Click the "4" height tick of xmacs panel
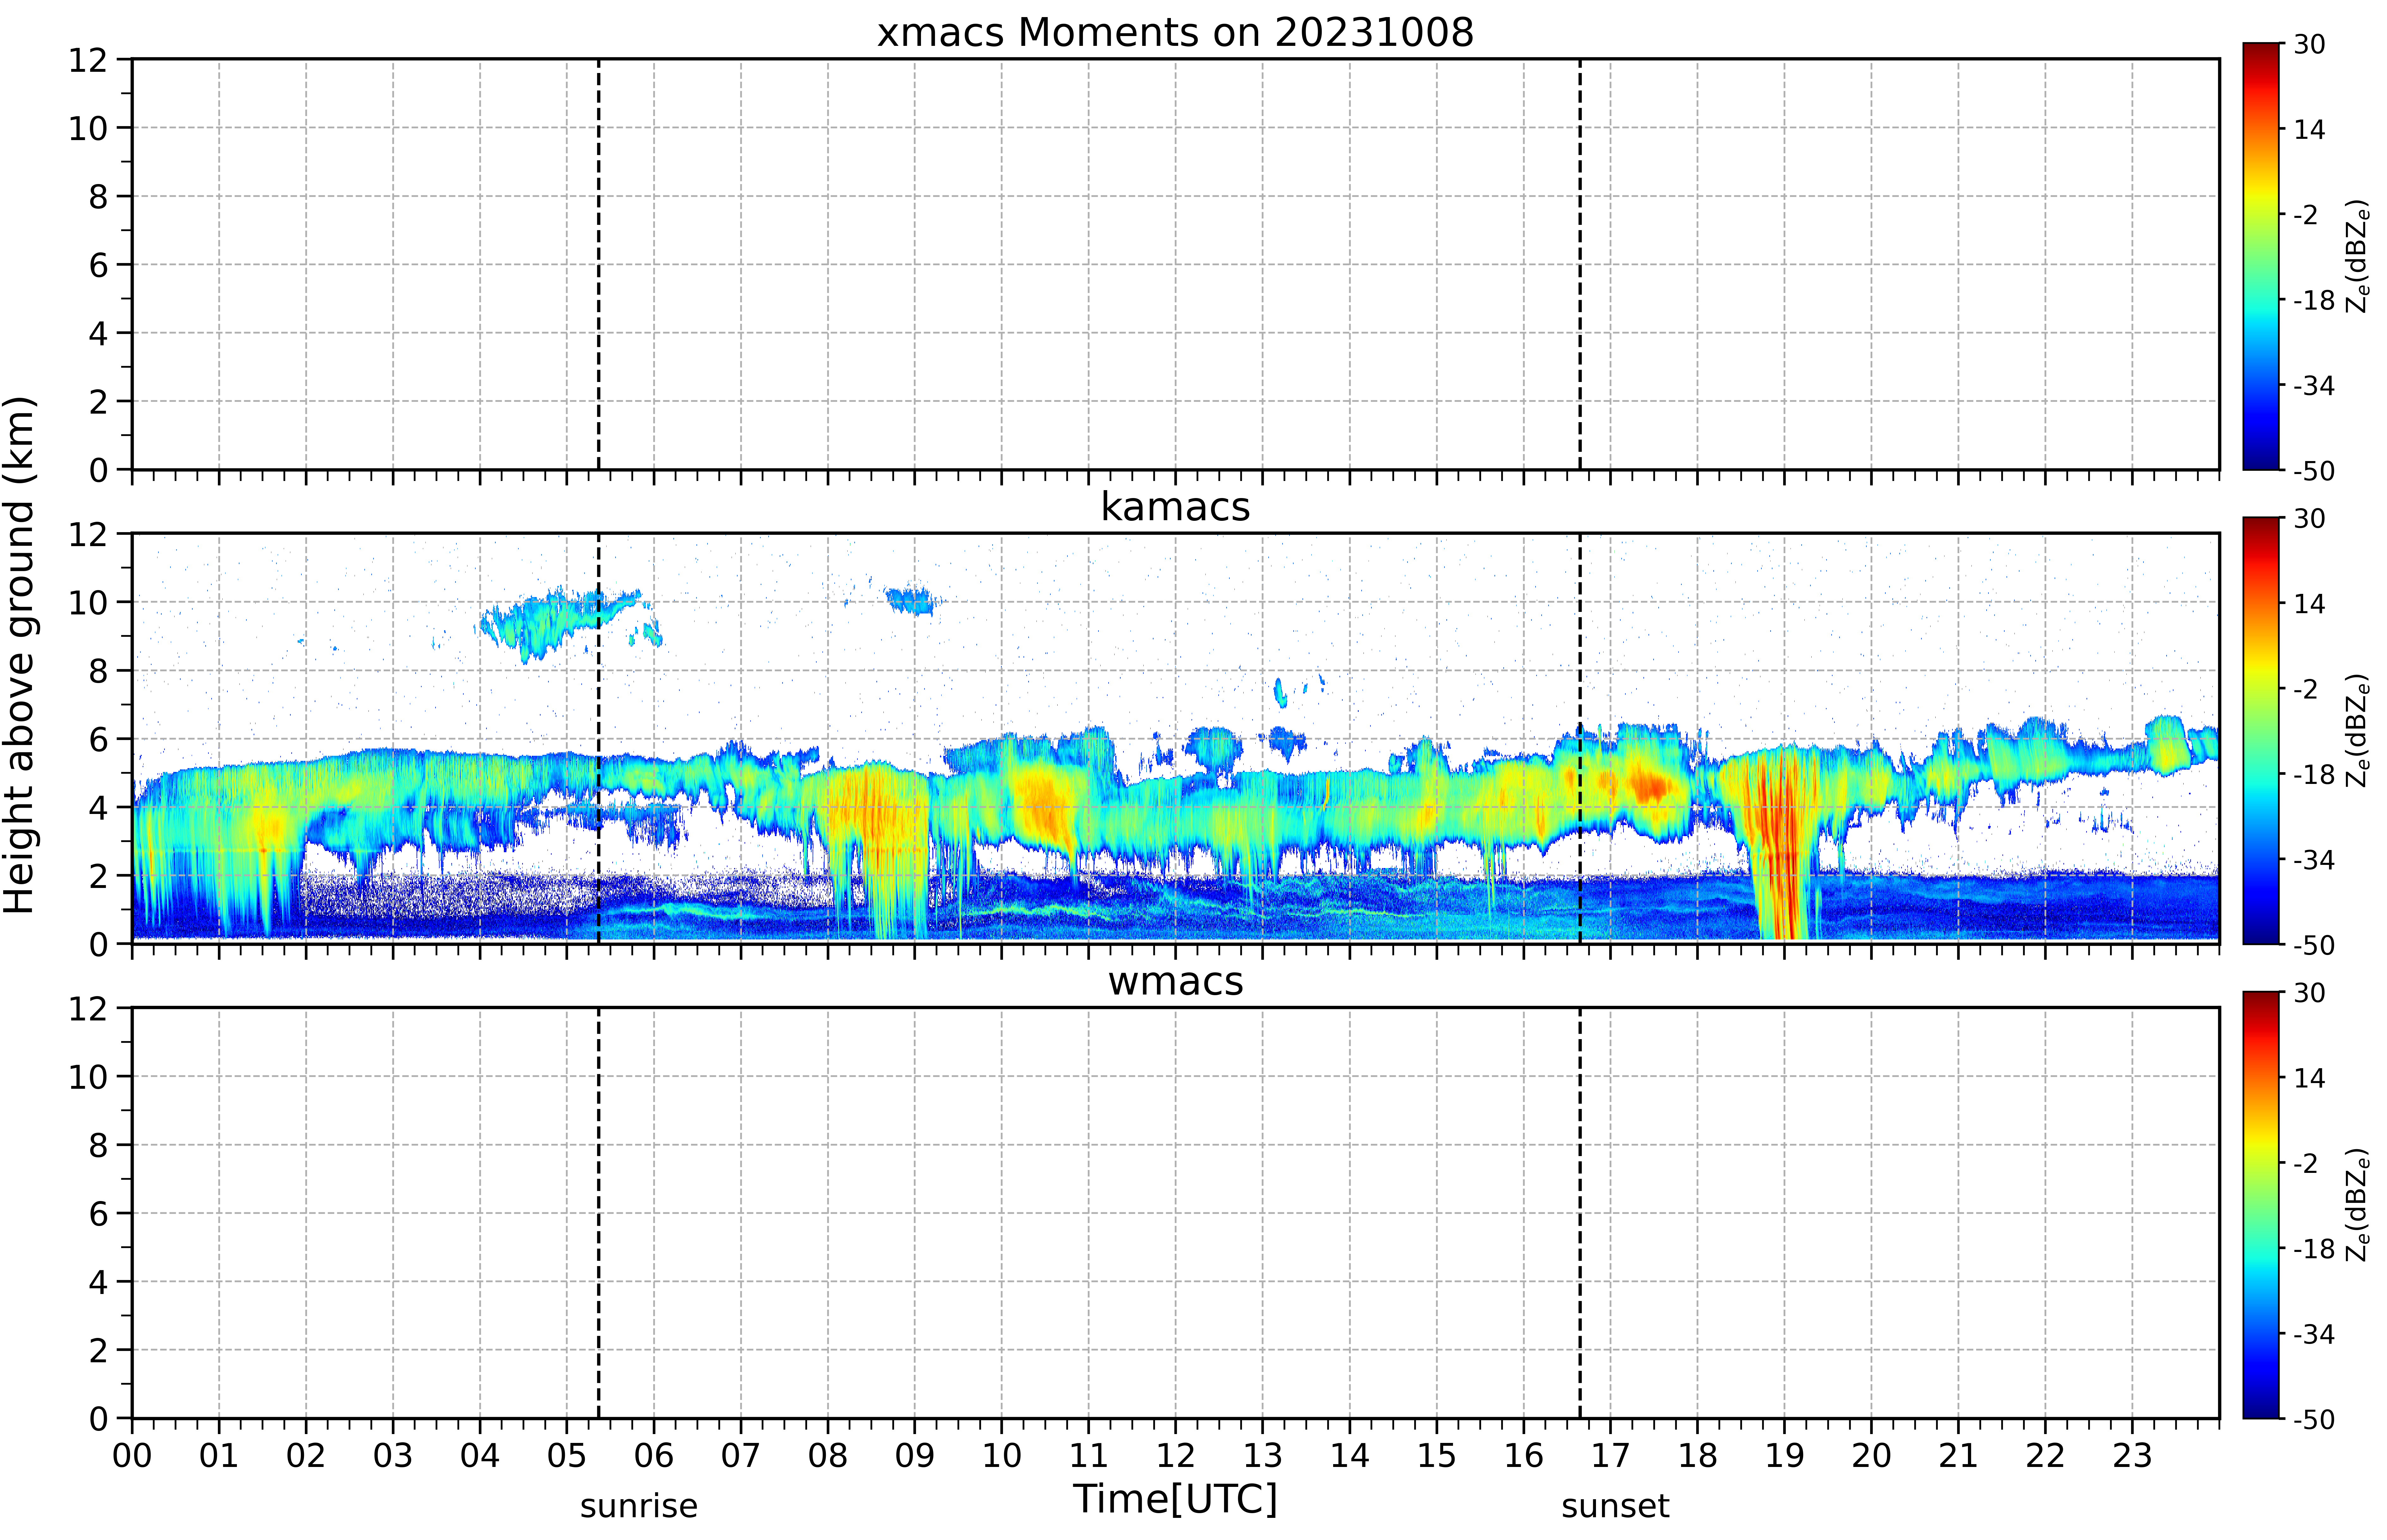This screenshot has width=2387, height=1540. click(98, 333)
